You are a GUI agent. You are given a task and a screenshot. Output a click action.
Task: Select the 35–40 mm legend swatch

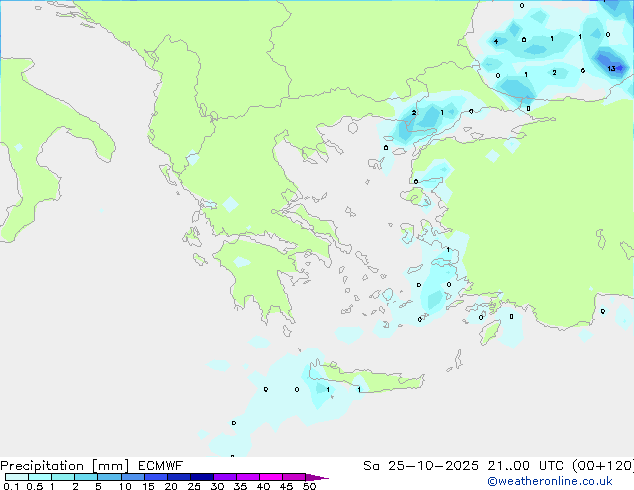coord(248,477)
